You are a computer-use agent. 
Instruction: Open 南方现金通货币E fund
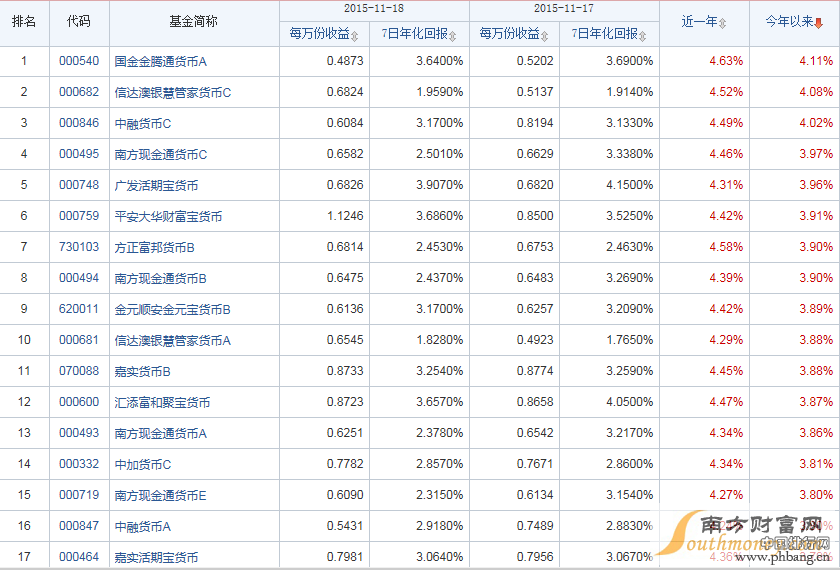point(161,497)
